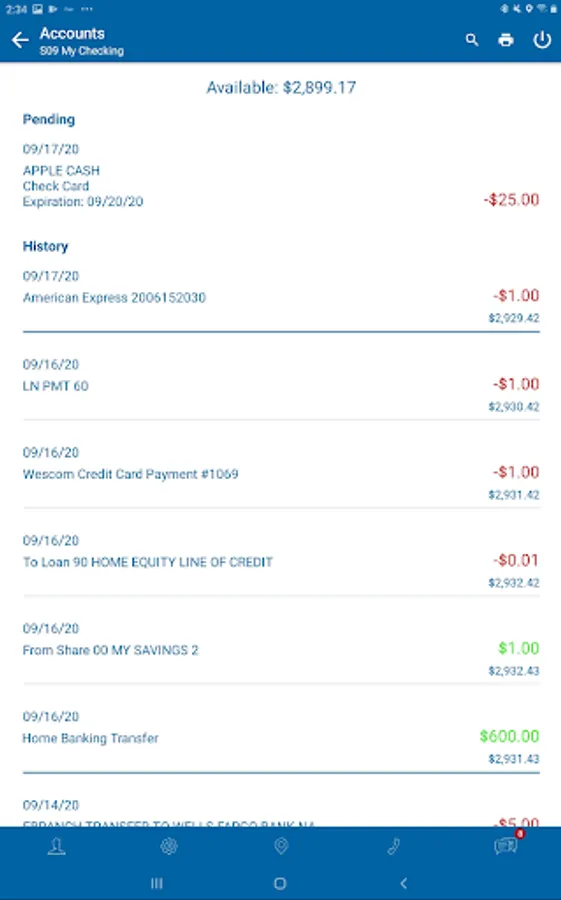Open the search magnifier icon
Viewport: 561px width, 900px height.
pyautogui.click(x=472, y=40)
